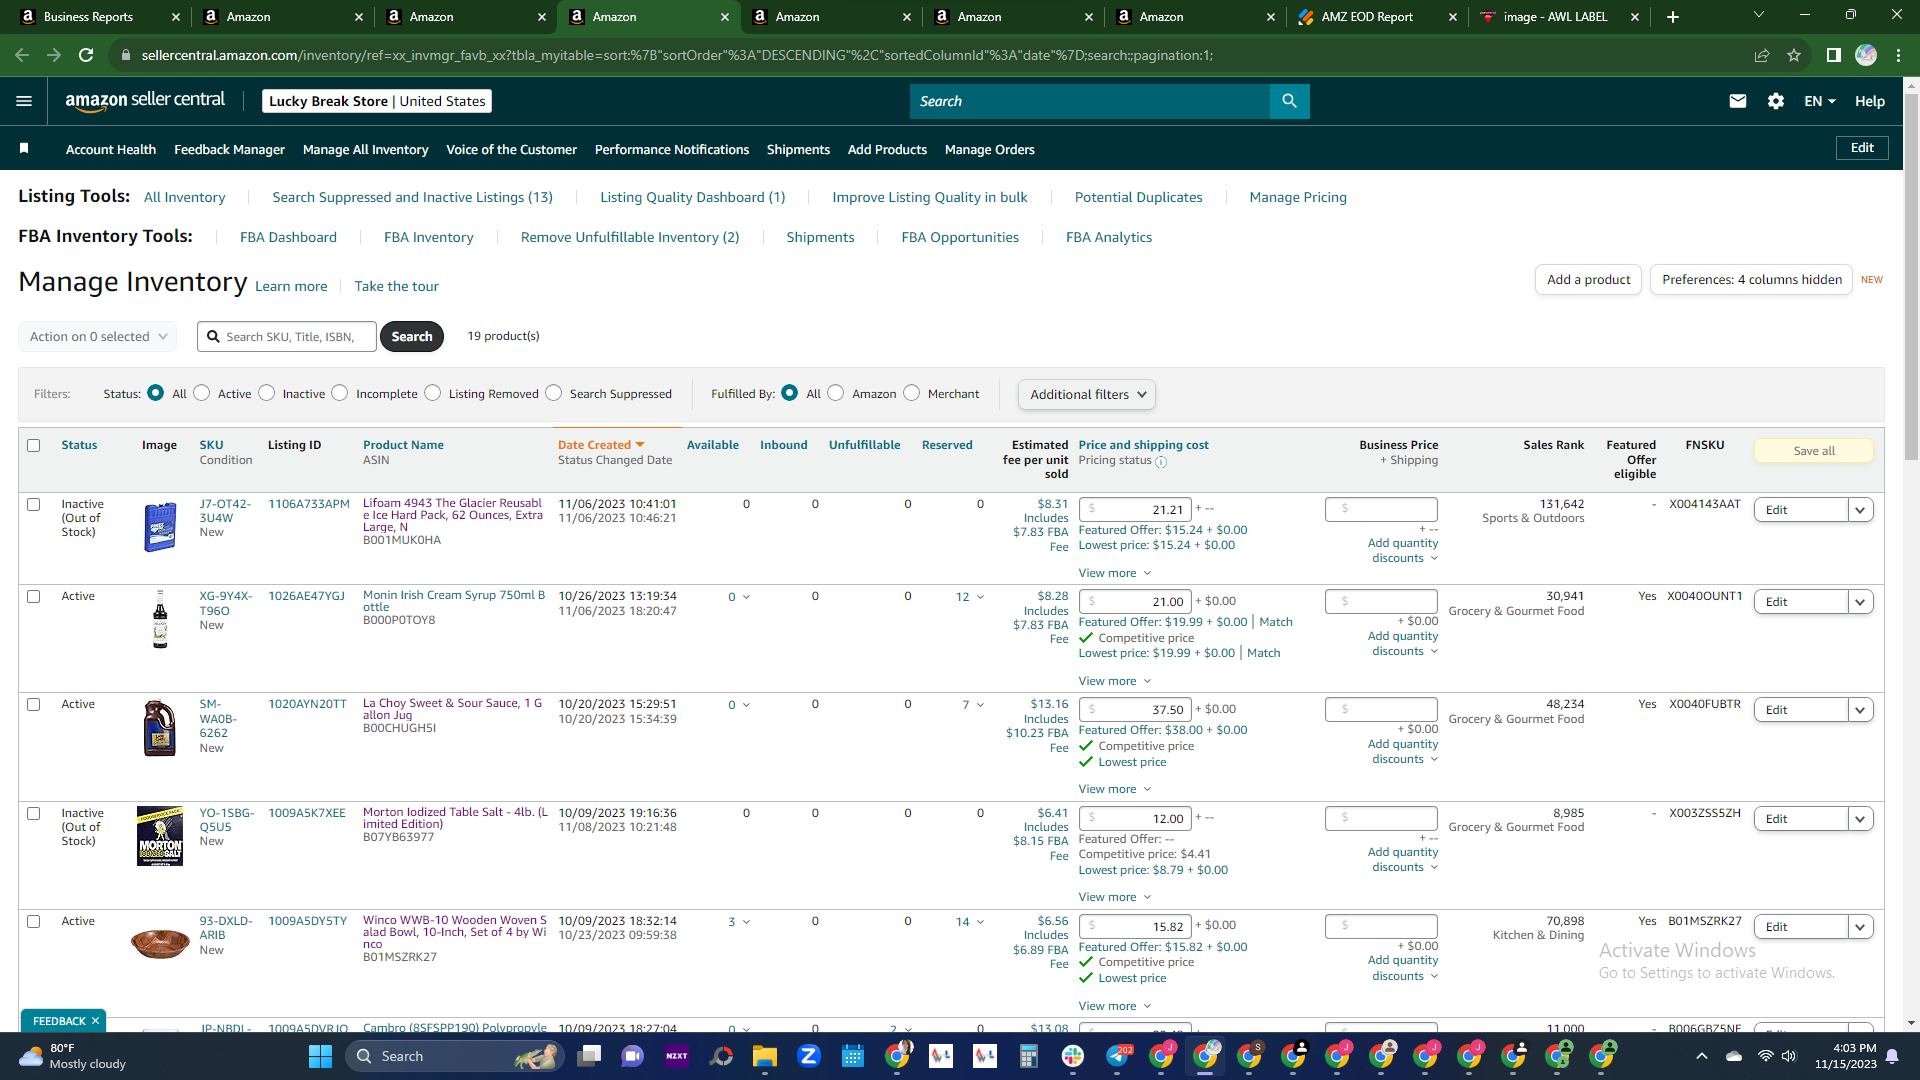Open Edit dropdown arrow for Monin row
Image resolution: width=1920 pixels, height=1080 pixels.
pos(1860,602)
